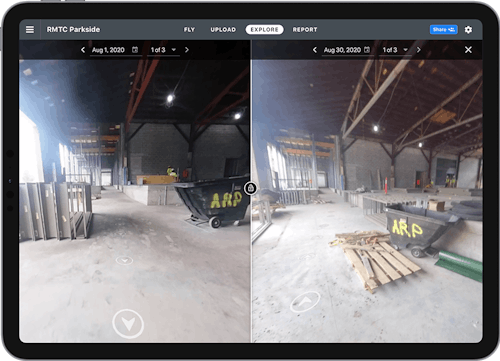This screenshot has width=500, height=361.
Task: Open calendar icon beside Aug 1, 2020
Action: tap(135, 50)
